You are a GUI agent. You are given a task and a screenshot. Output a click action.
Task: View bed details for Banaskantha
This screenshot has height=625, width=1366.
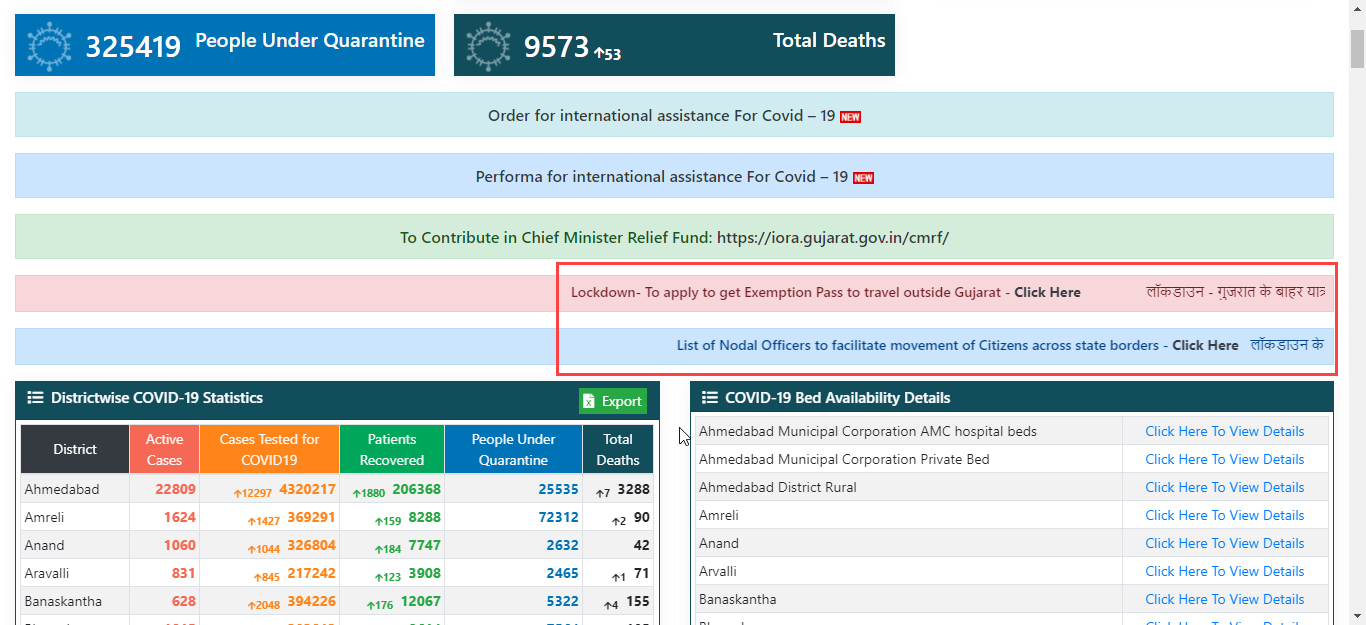coord(1225,599)
